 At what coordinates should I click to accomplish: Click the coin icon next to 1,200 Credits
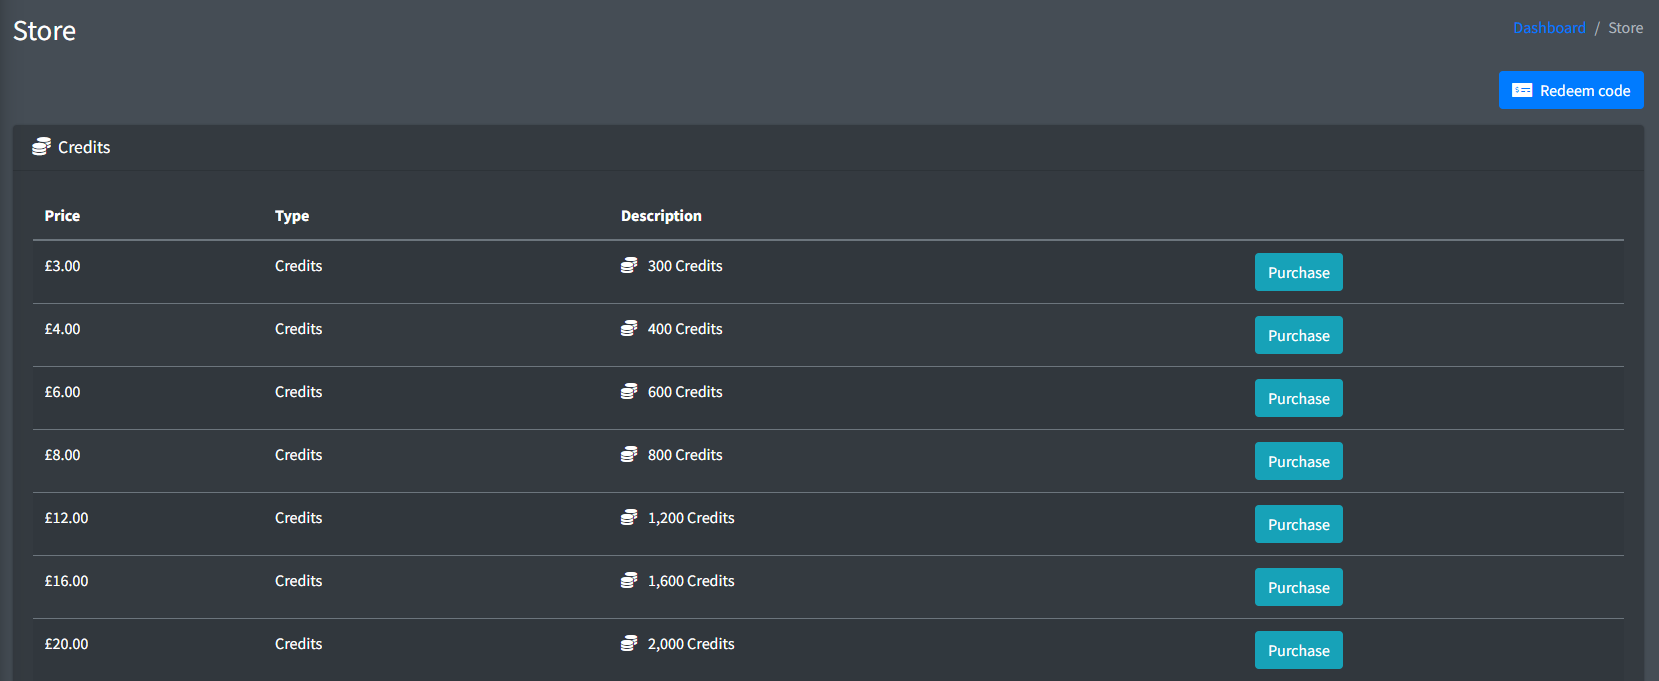pyautogui.click(x=629, y=518)
